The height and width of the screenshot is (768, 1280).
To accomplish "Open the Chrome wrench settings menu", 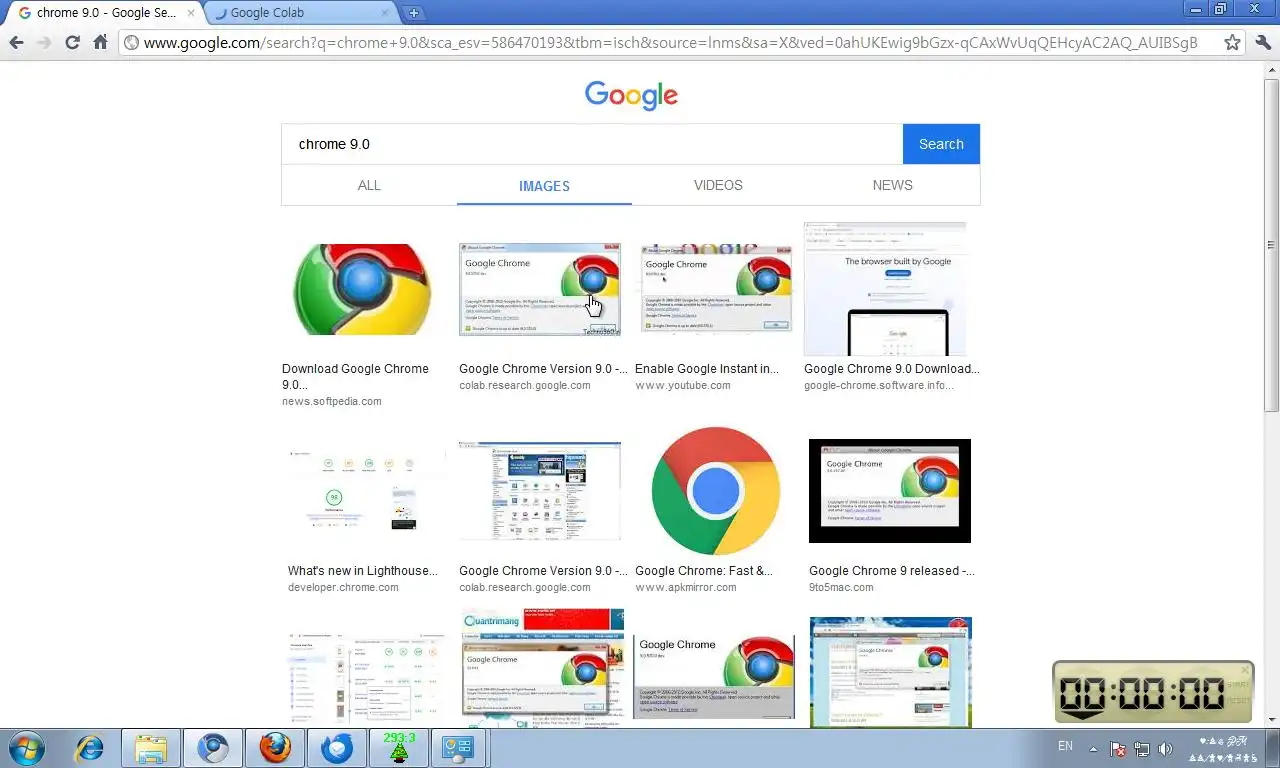I will 1262,42.
